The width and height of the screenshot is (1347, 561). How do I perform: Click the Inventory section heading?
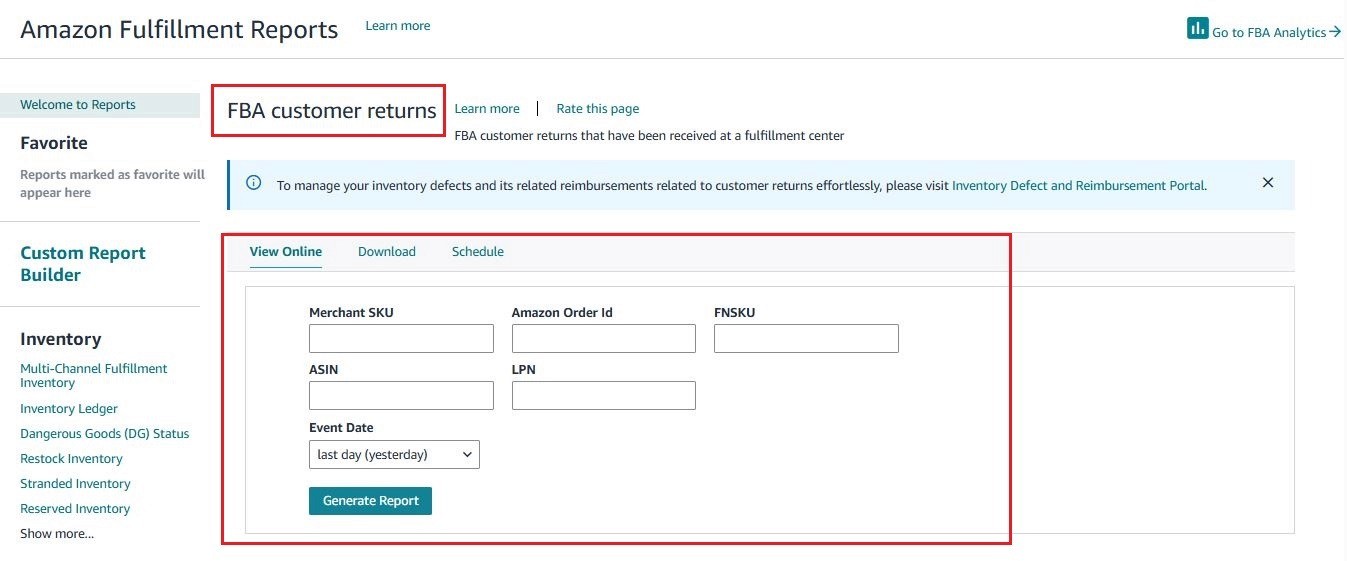coord(60,339)
